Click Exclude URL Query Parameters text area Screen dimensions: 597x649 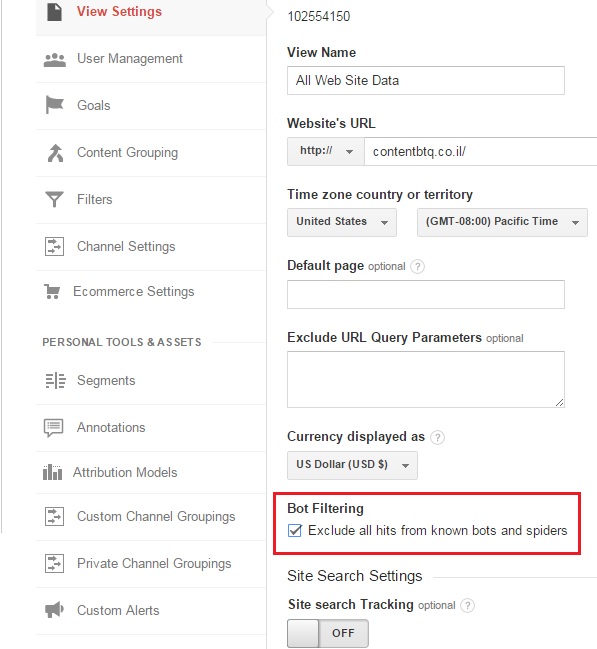[x=426, y=379]
